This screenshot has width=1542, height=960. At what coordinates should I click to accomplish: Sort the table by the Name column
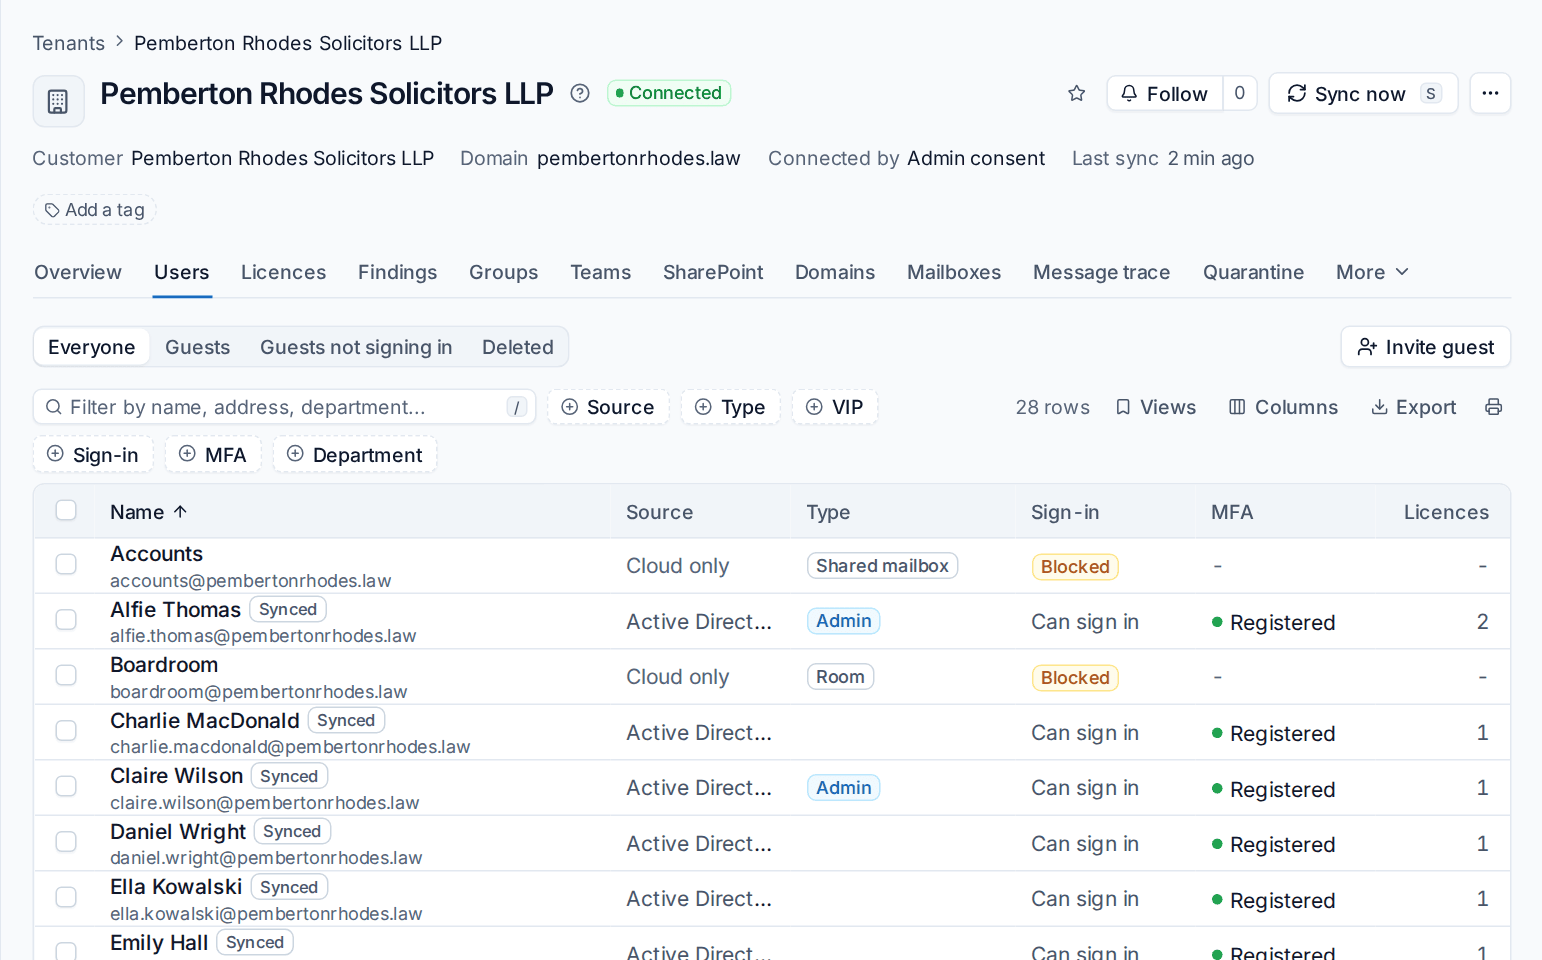tap(149, 512)
